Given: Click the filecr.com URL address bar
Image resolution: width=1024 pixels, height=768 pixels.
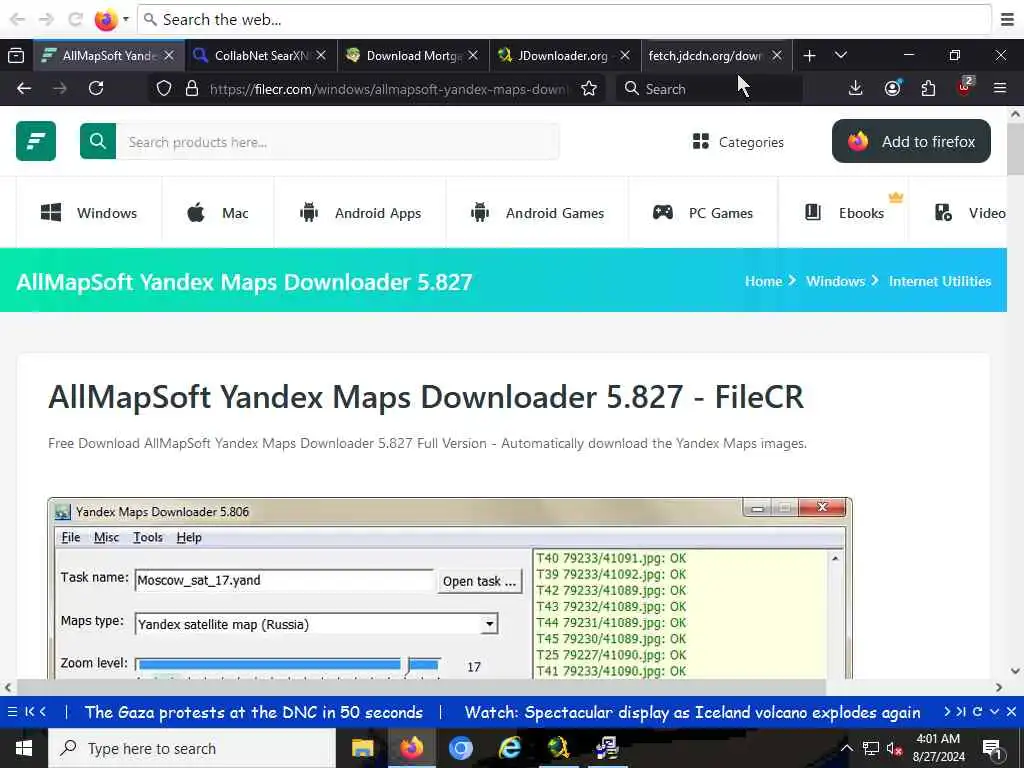Looking at the screenshot, I should [389, 89].
